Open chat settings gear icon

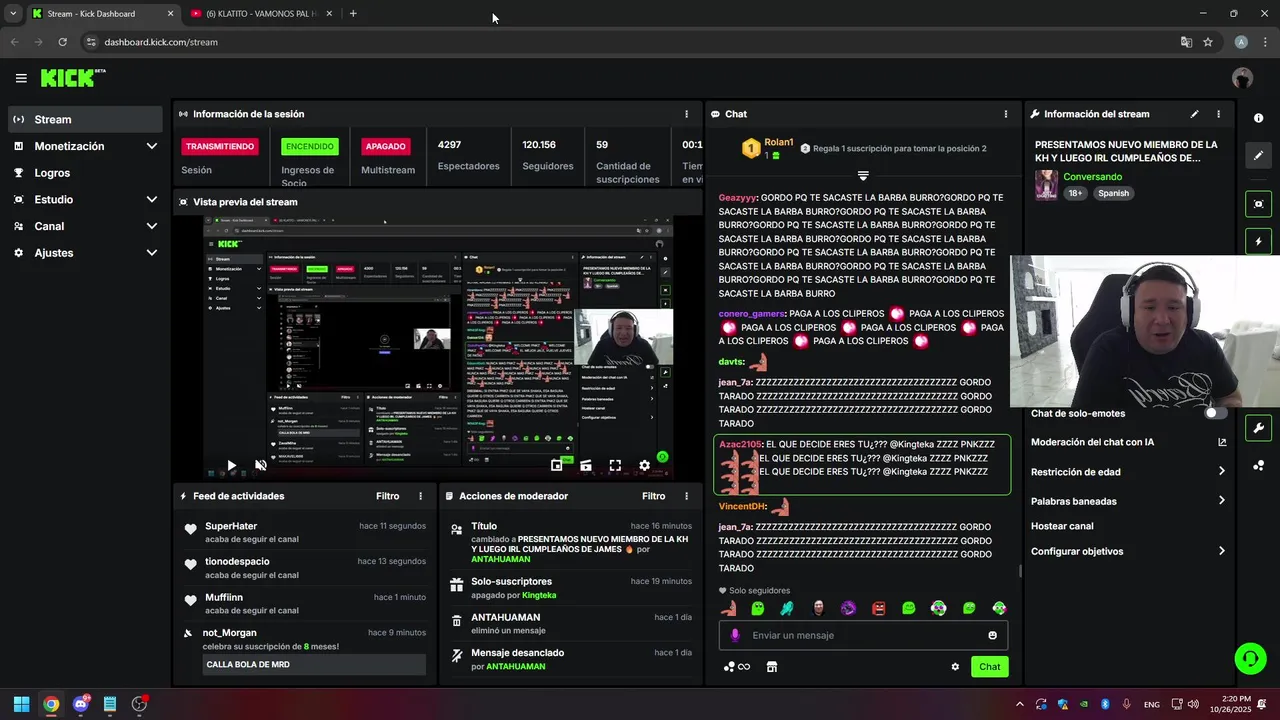955,667
